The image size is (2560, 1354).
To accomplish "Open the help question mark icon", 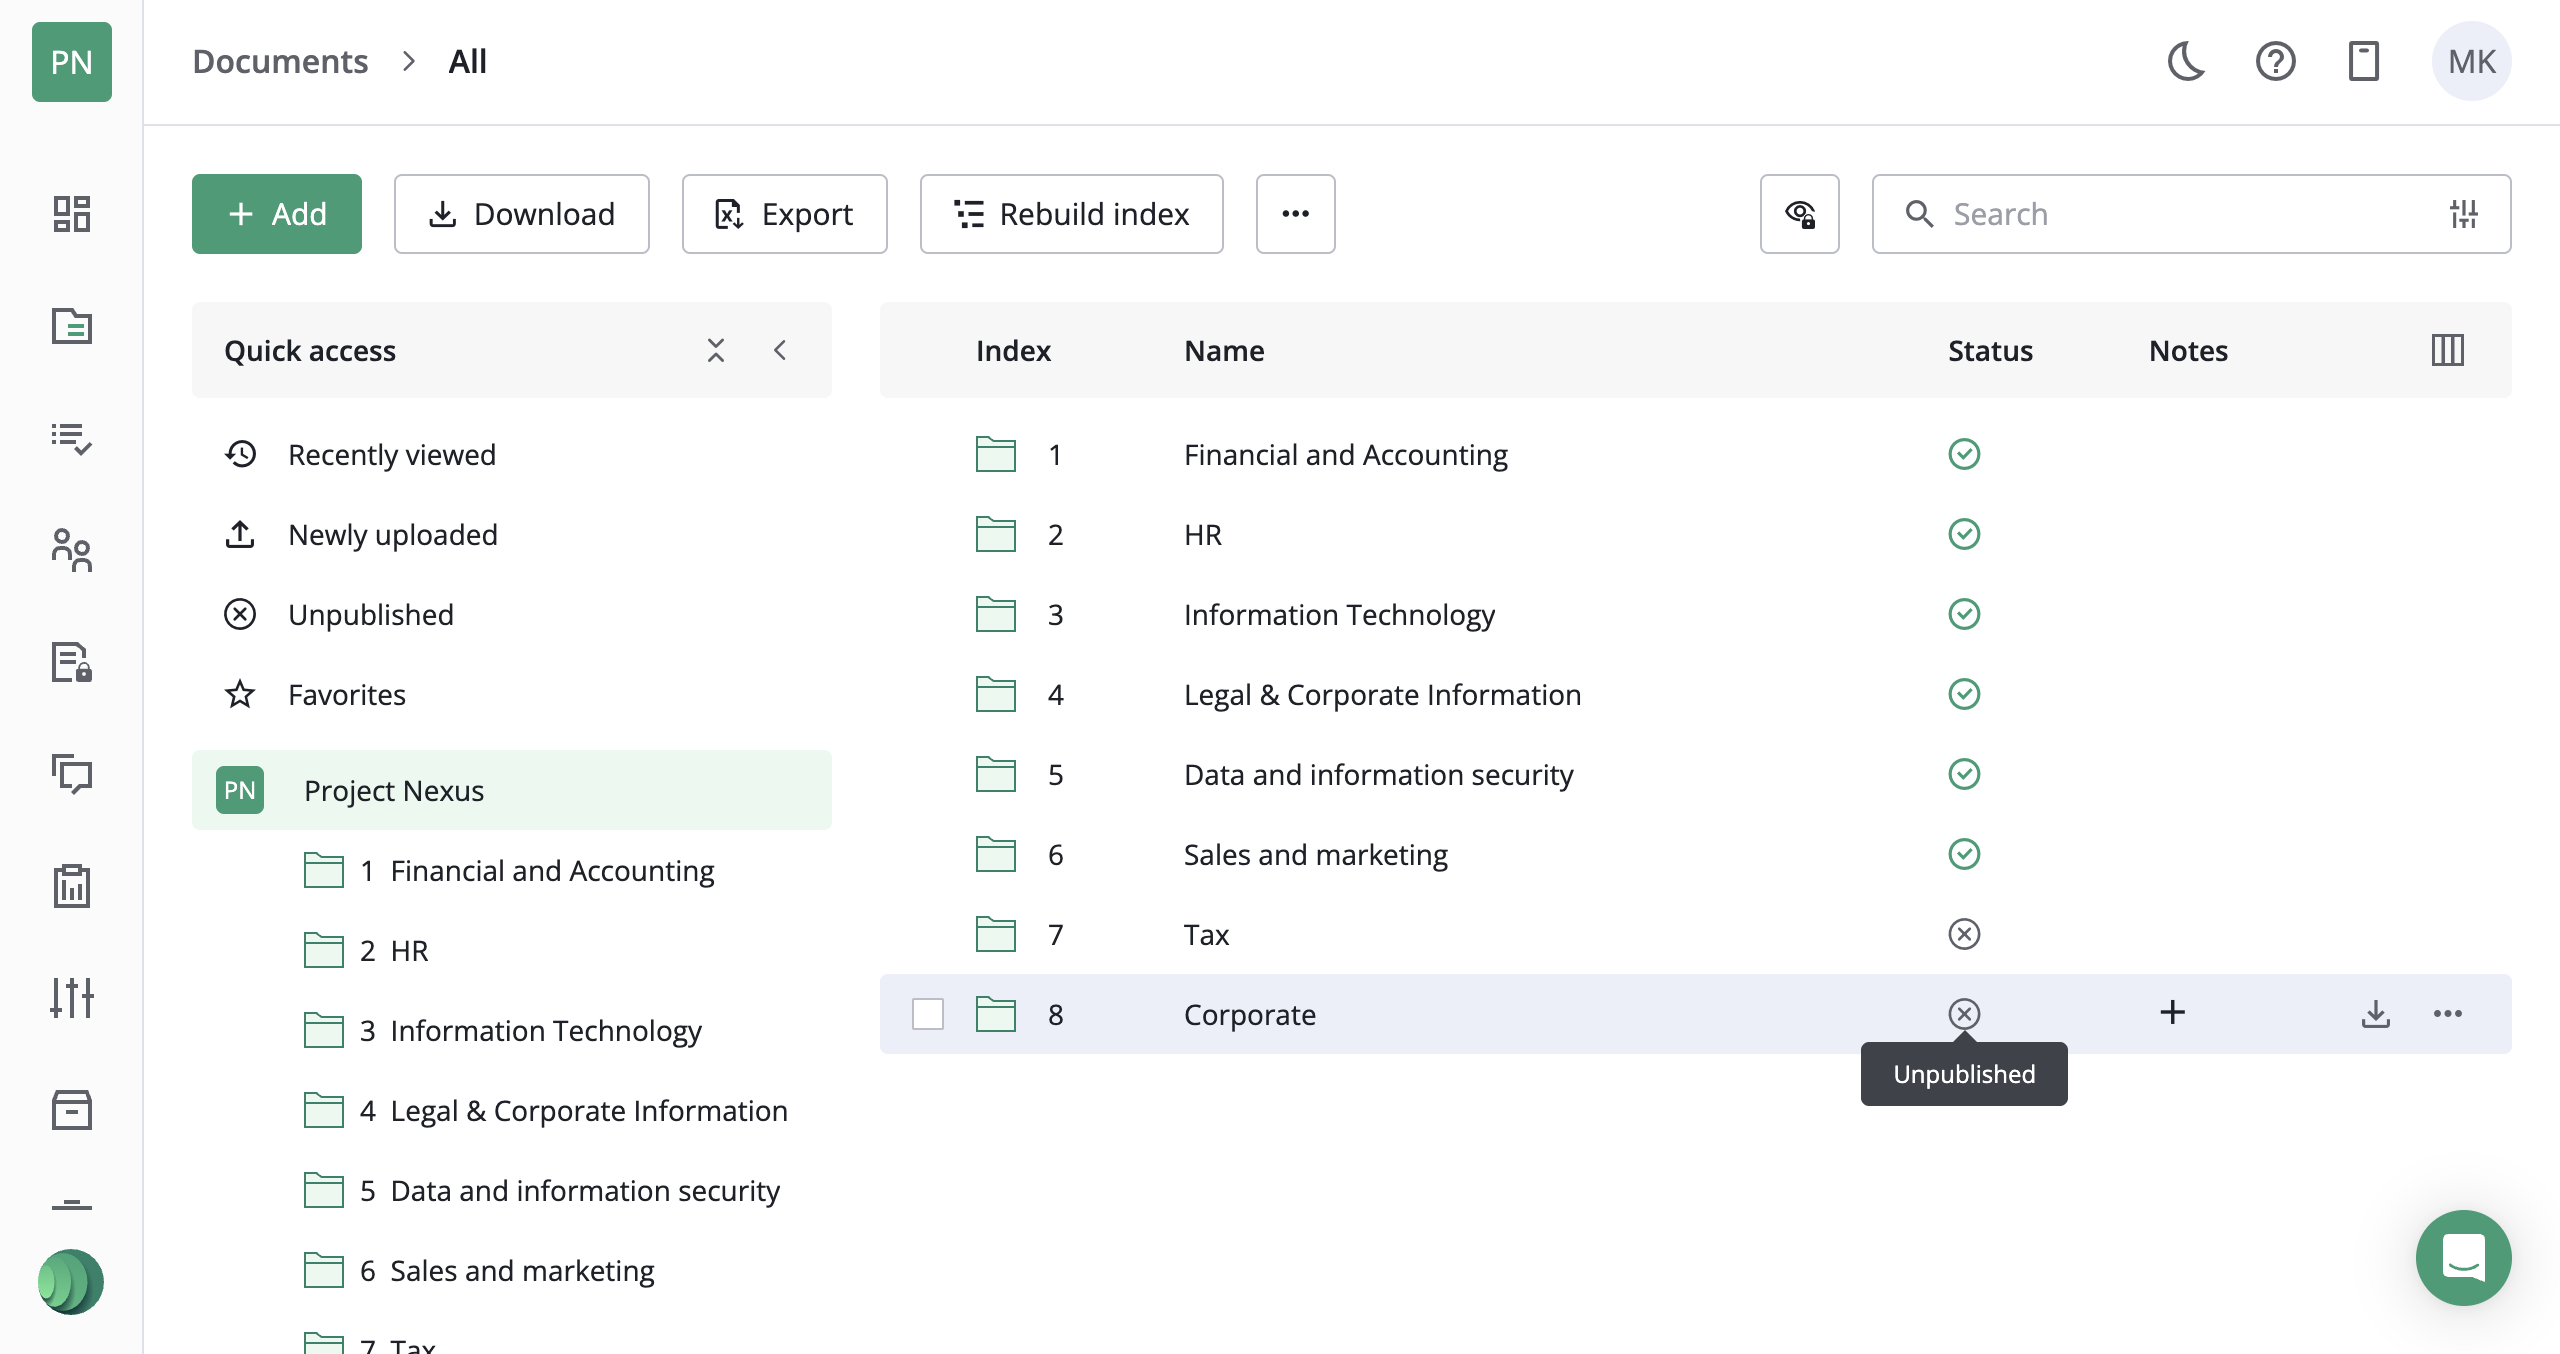I will point(2275,62).
